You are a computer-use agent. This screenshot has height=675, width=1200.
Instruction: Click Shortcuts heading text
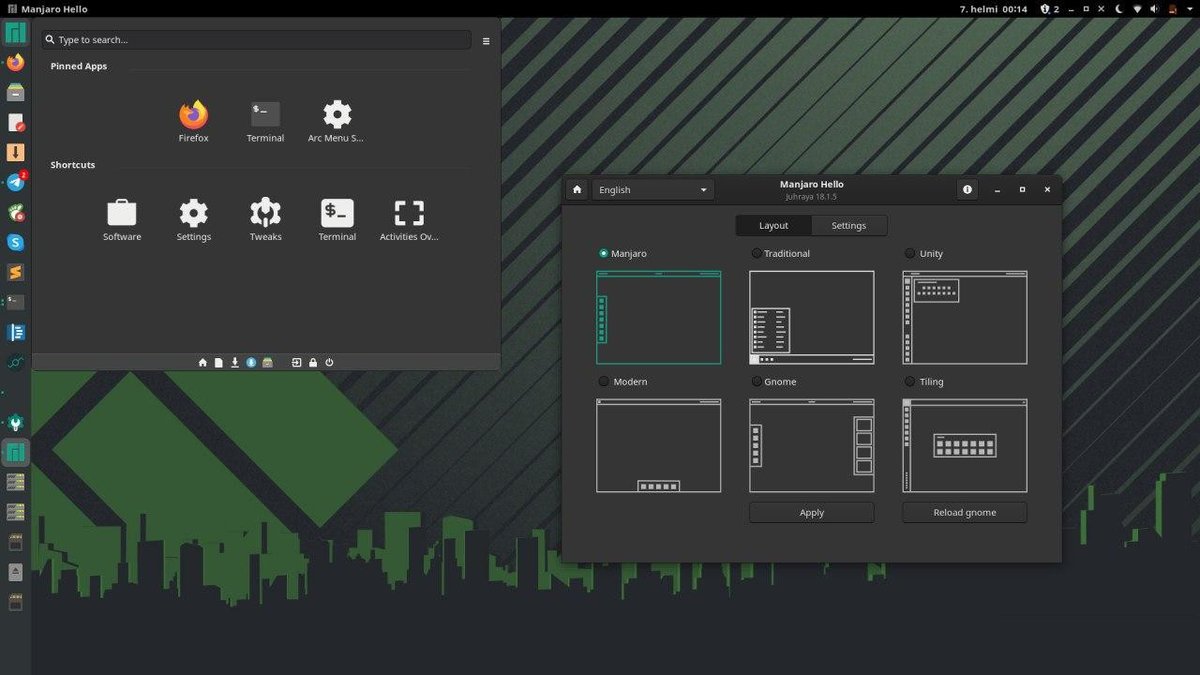point(73,164)
